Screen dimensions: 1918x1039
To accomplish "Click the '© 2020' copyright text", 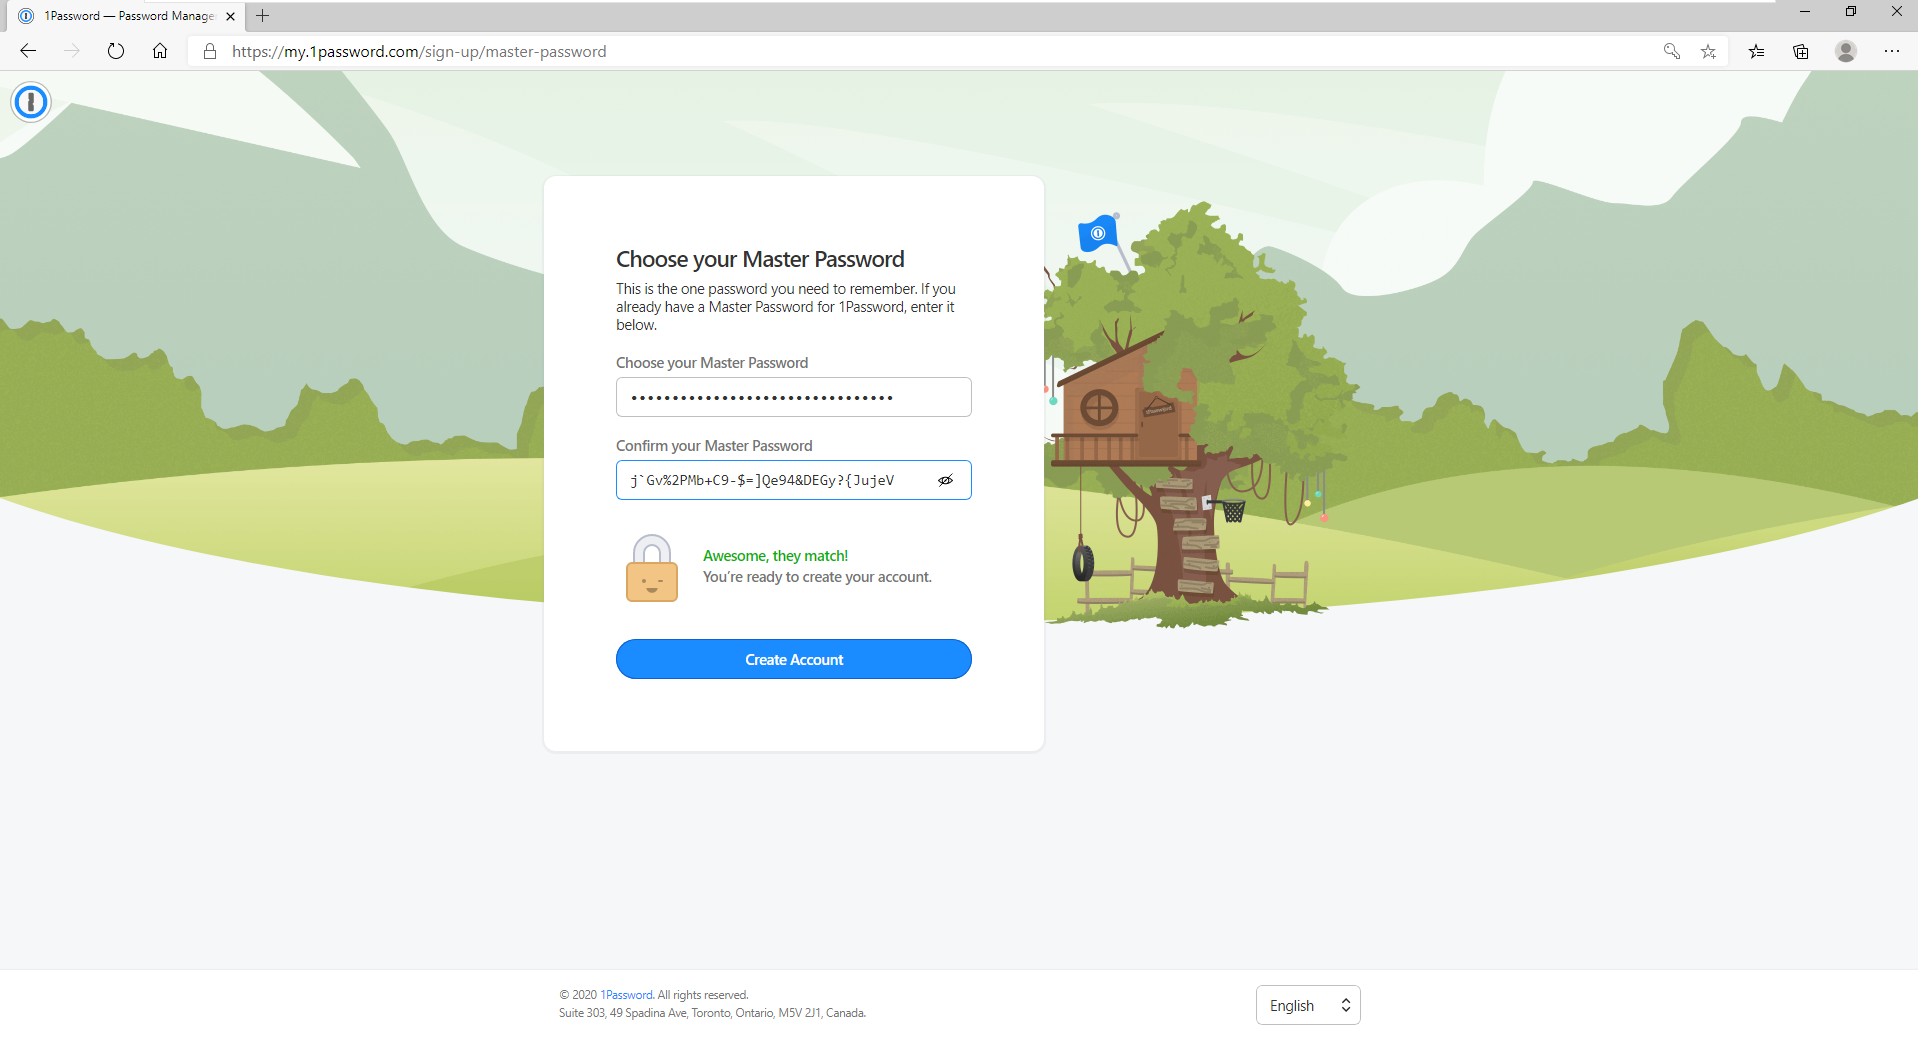I will click(x=578, y=995).
